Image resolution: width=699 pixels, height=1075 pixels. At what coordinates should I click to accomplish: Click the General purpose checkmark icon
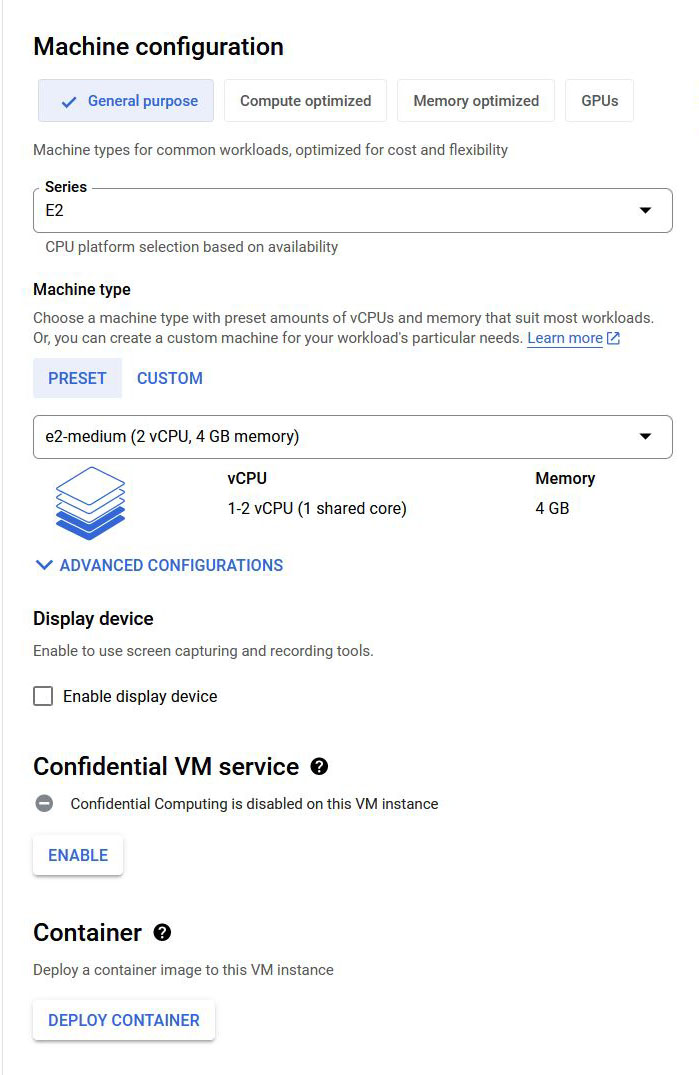click(69, 102)
